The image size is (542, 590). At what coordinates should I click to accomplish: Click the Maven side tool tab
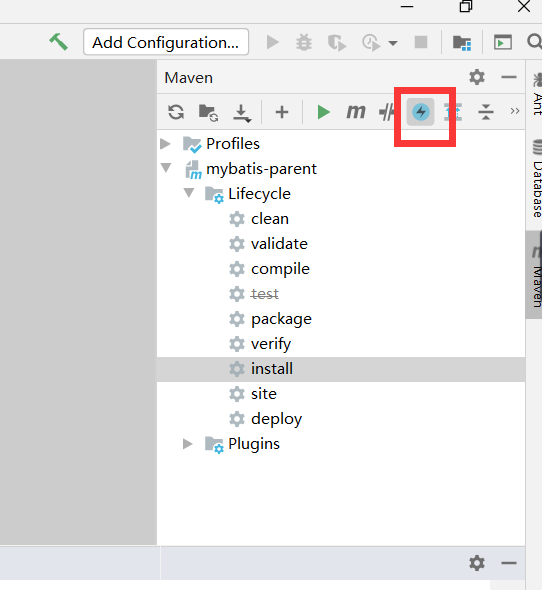point(534,275)
